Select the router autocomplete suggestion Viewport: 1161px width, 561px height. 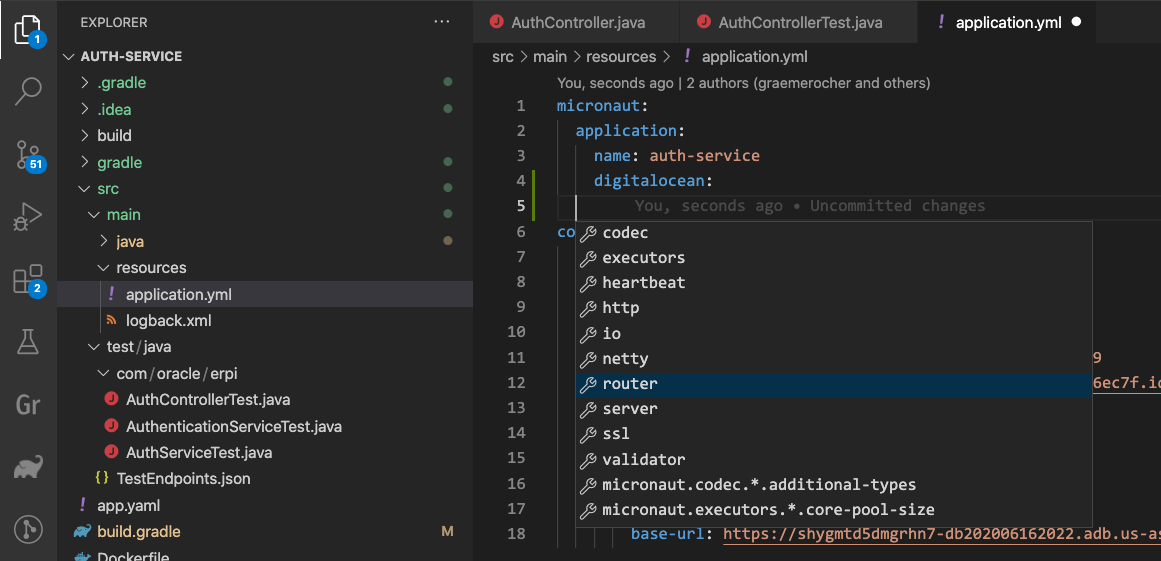[x=630, y=384]
